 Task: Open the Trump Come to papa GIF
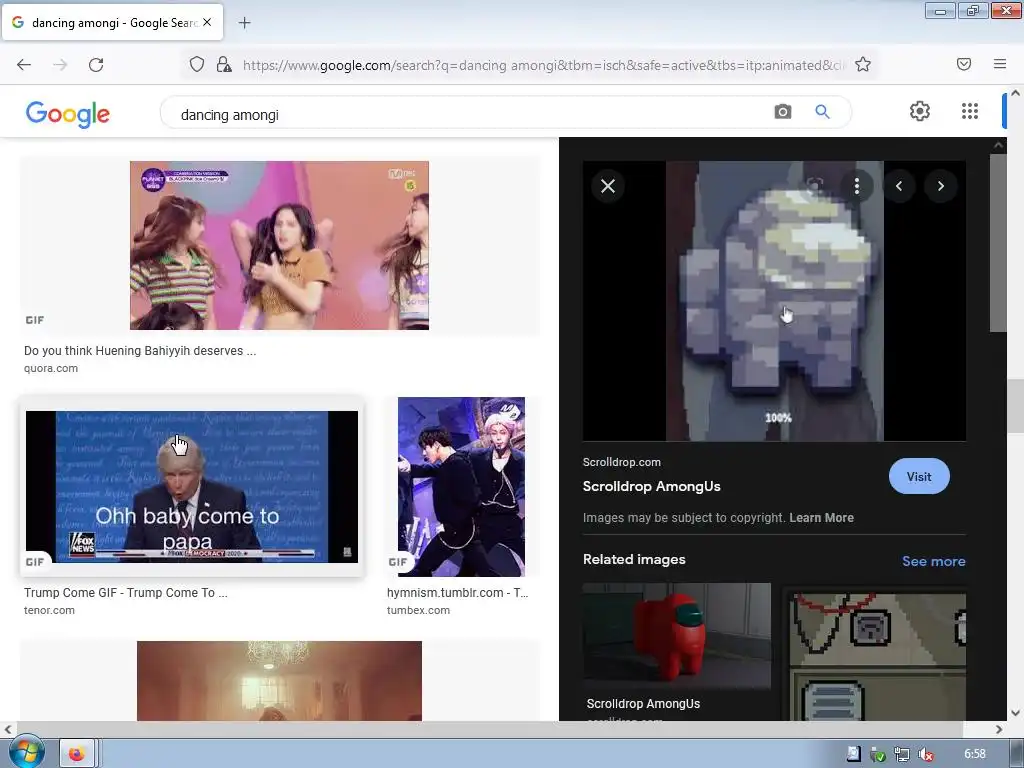point(192,487)
